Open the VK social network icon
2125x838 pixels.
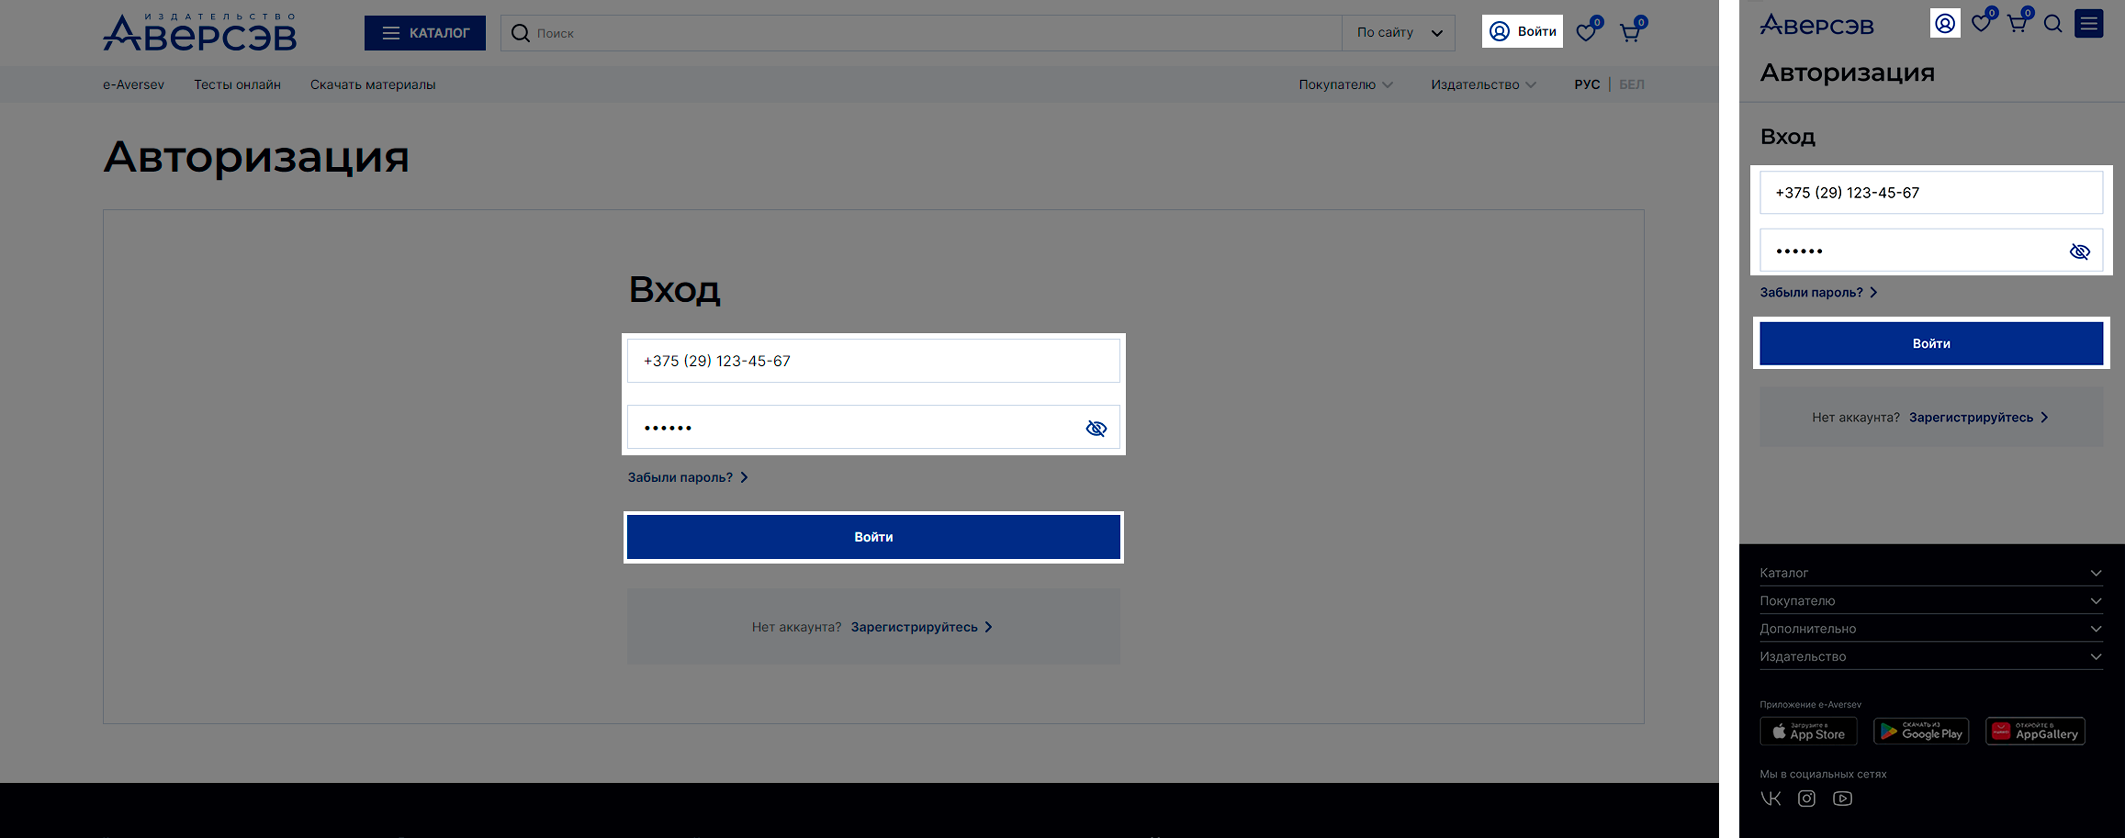(x=1771, y=798)
